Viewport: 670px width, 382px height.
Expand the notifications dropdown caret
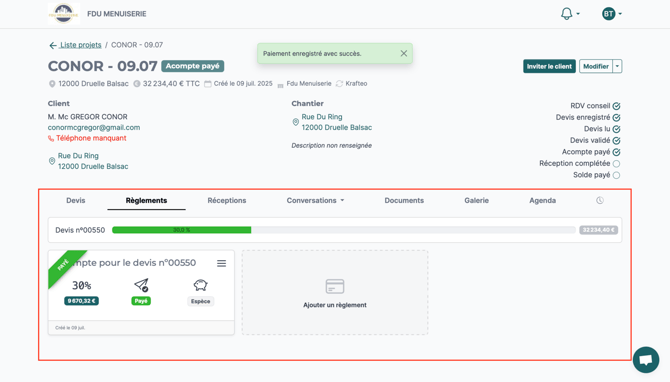tap(578, 14)
